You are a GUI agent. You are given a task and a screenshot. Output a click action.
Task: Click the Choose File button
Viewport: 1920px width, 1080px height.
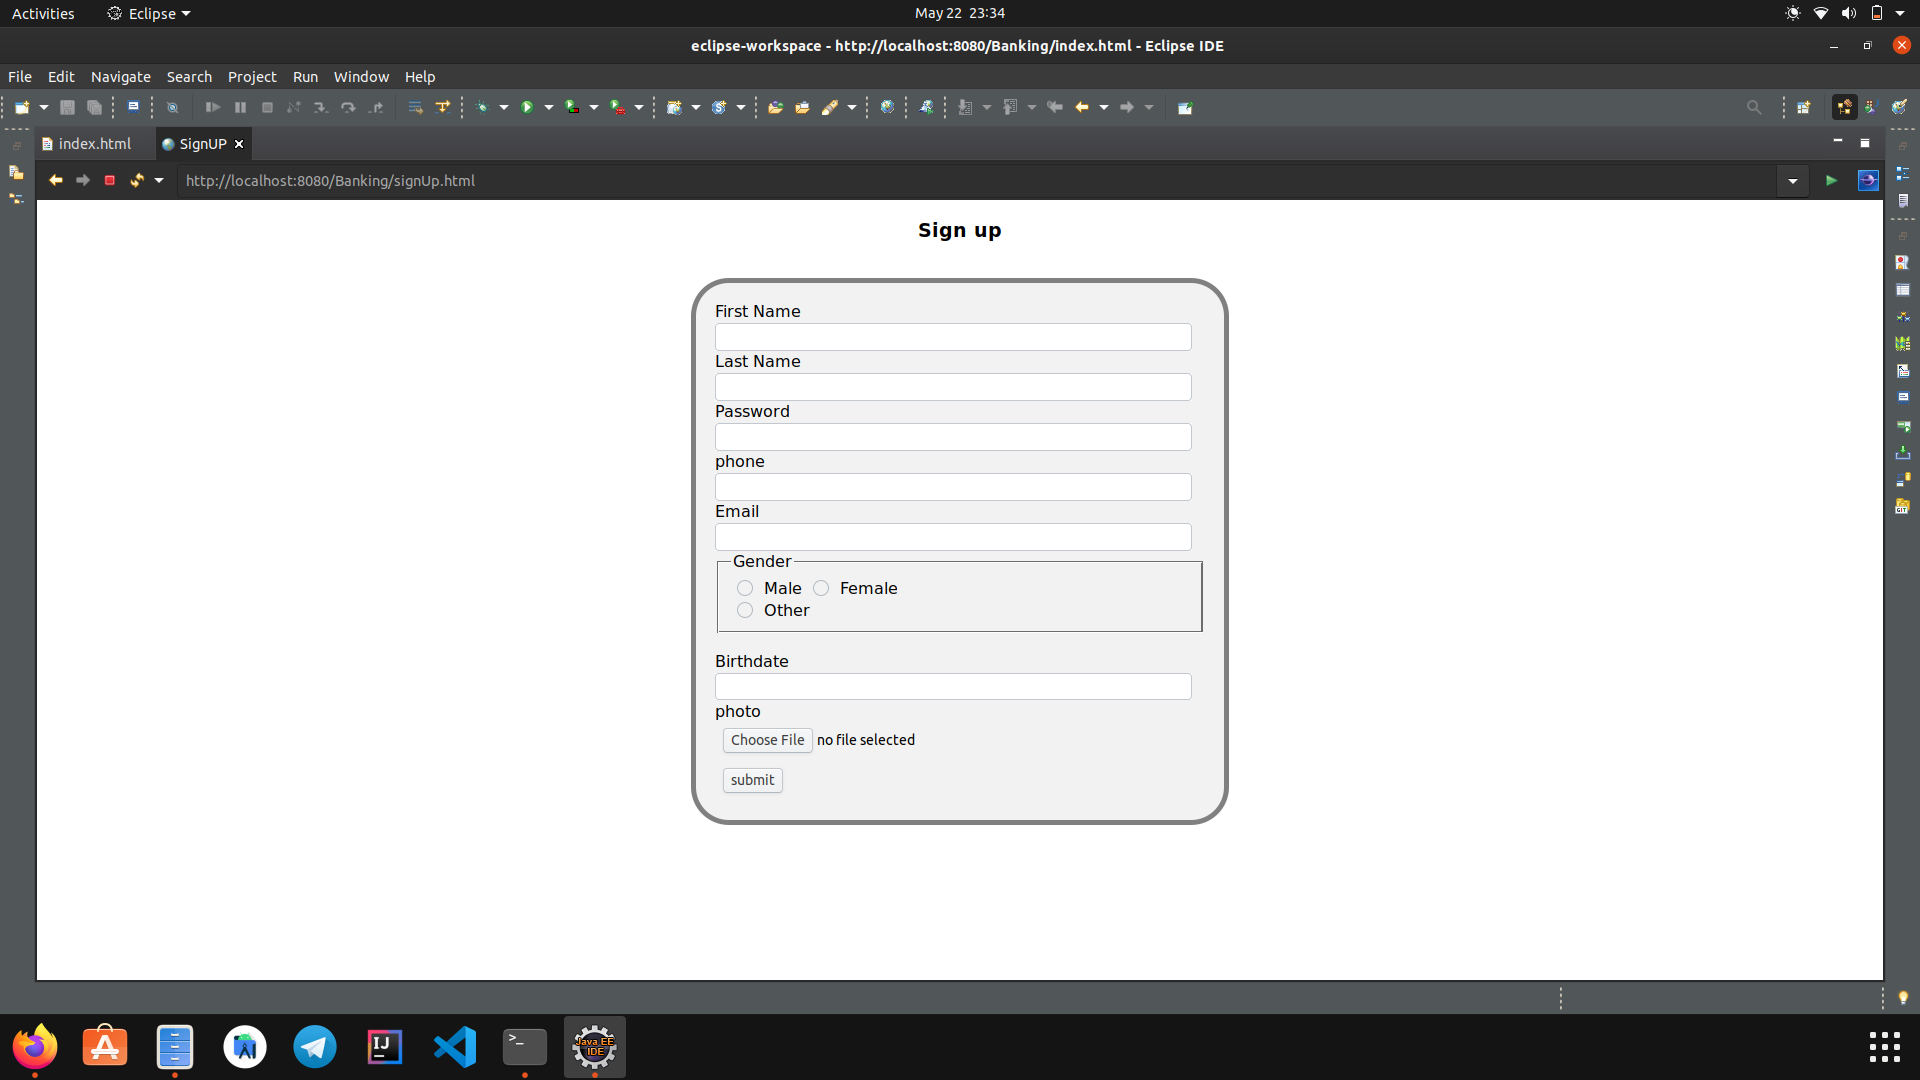(767, 740)
